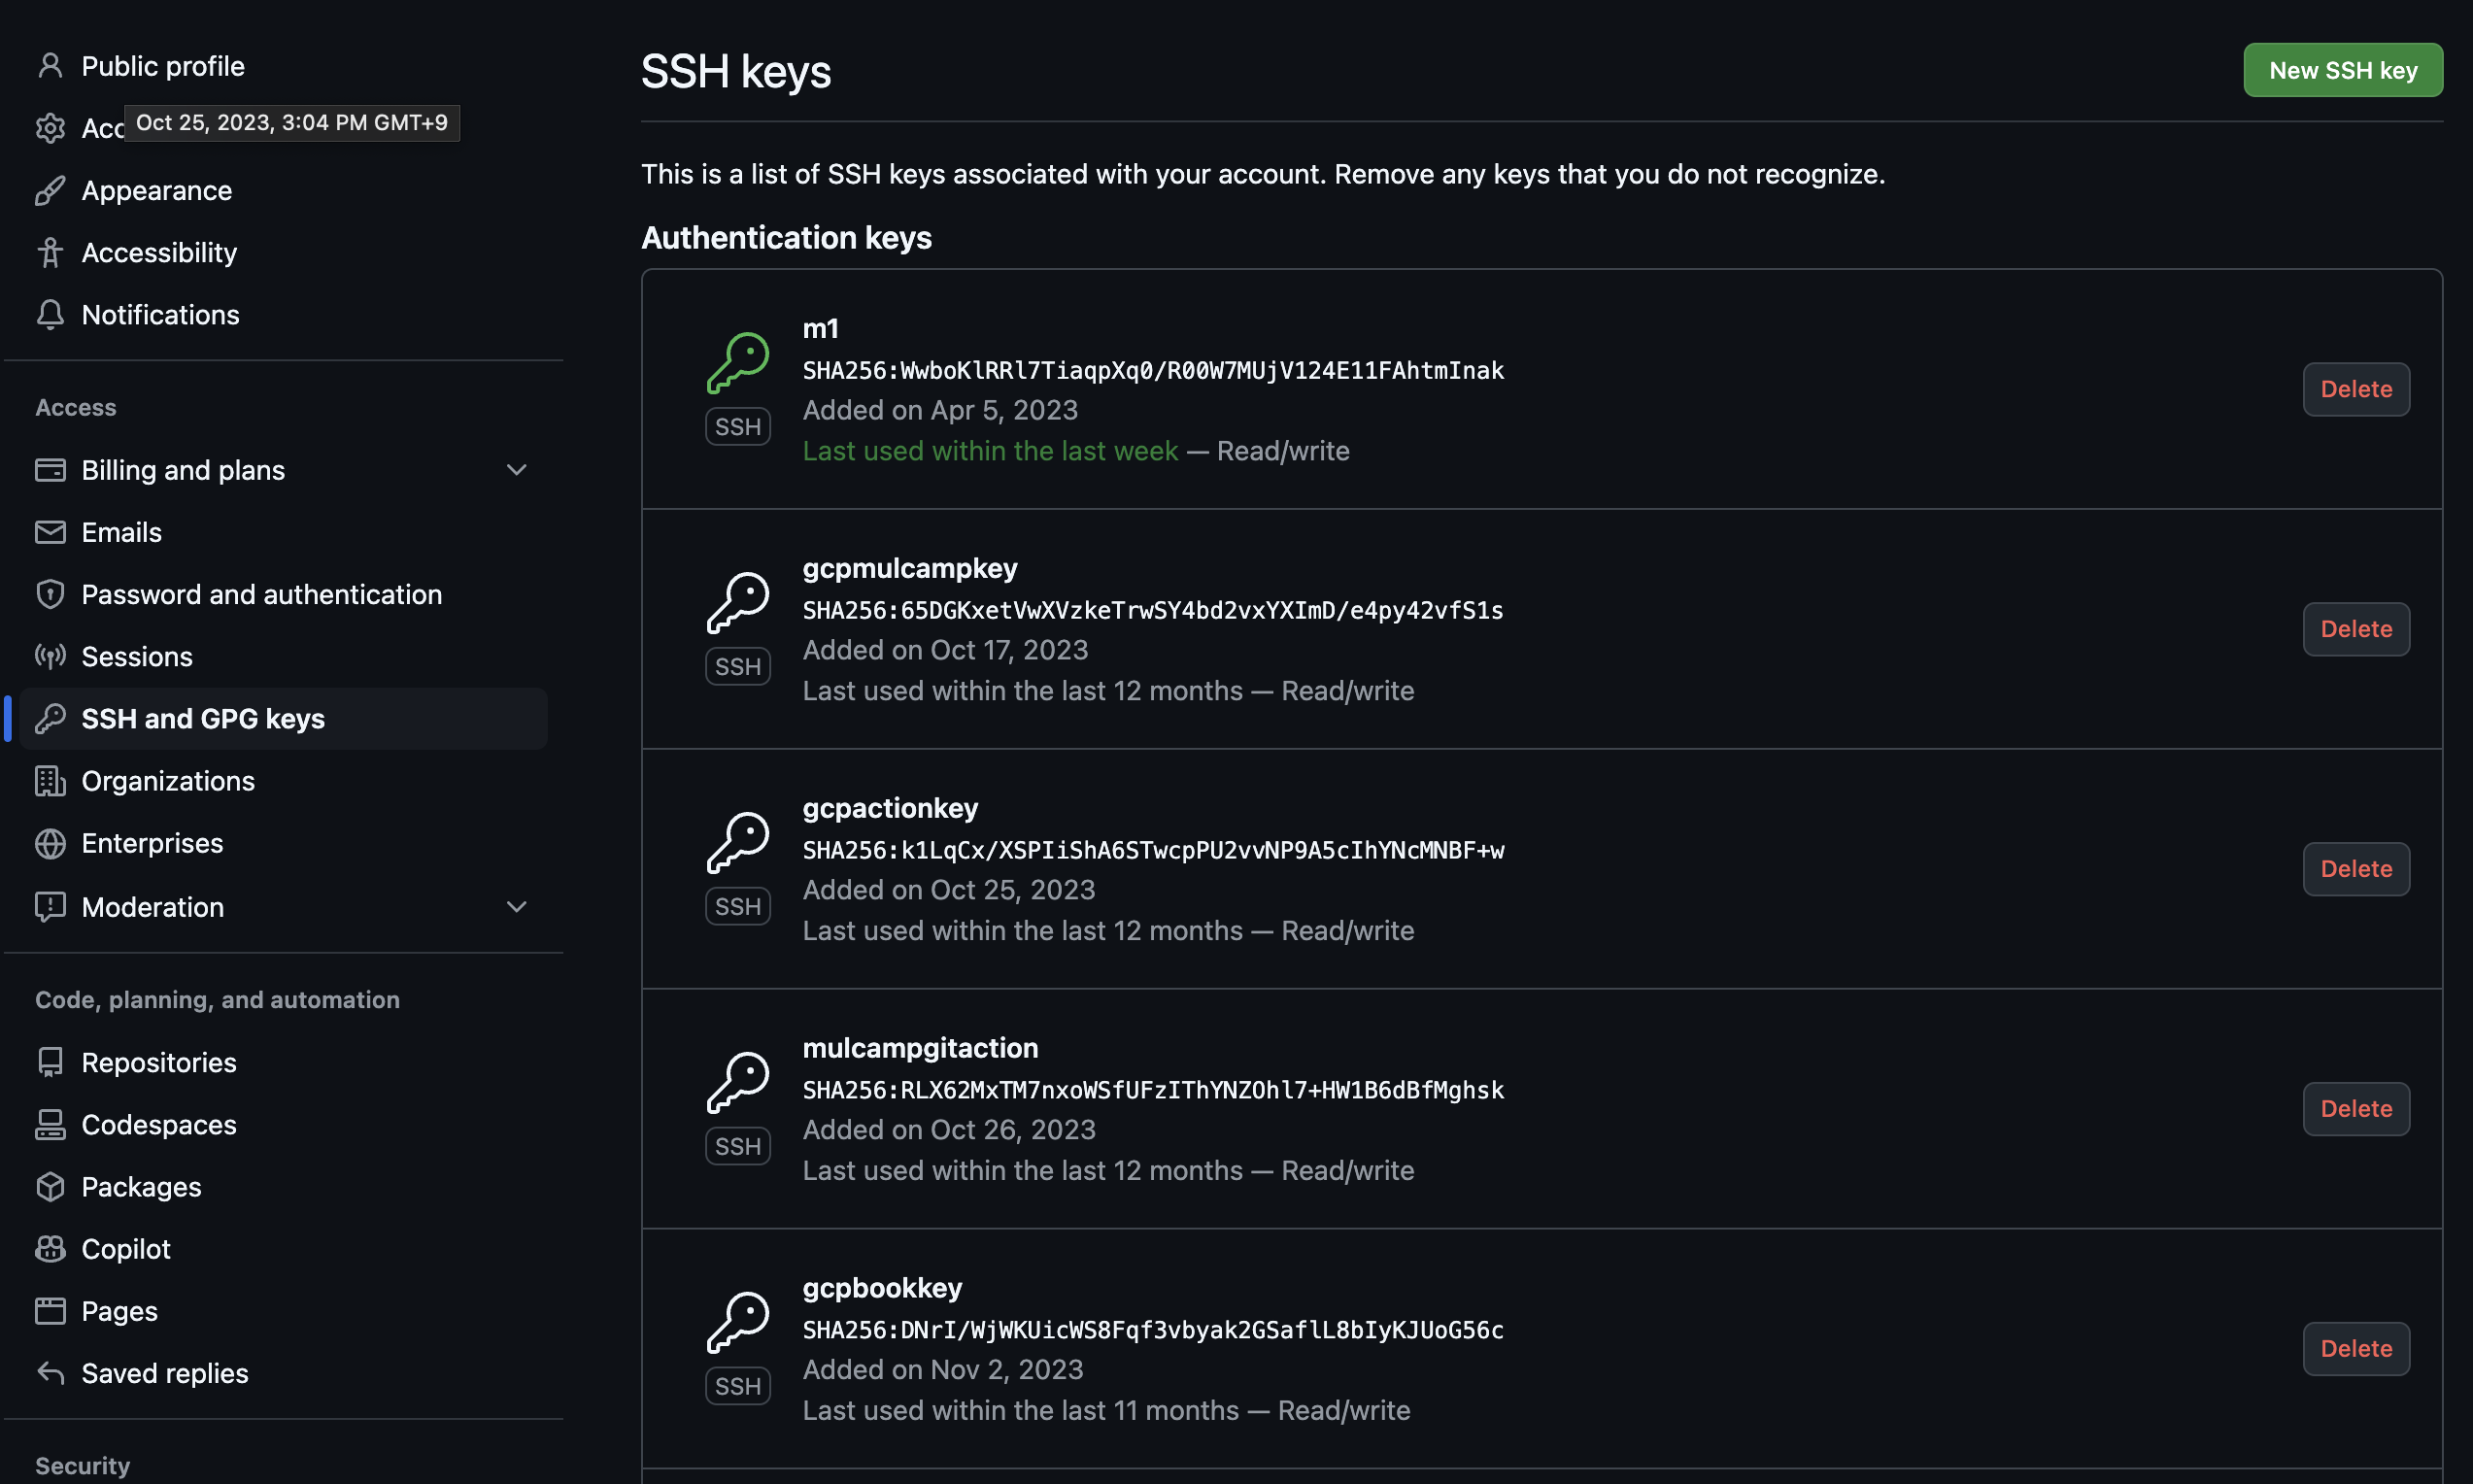Click the m1 SHA256 fingerprint text

1153,370
